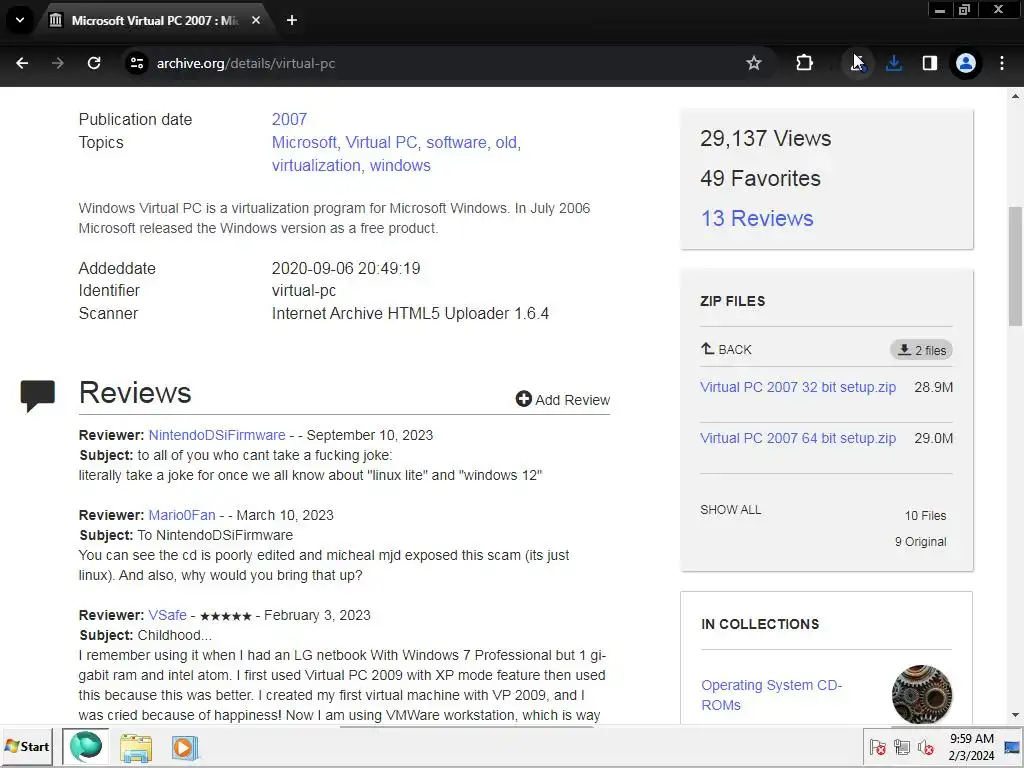The image size is (1024, 768).
Task: Click the BACK link in Zip Files
Action: coord(726,349)
